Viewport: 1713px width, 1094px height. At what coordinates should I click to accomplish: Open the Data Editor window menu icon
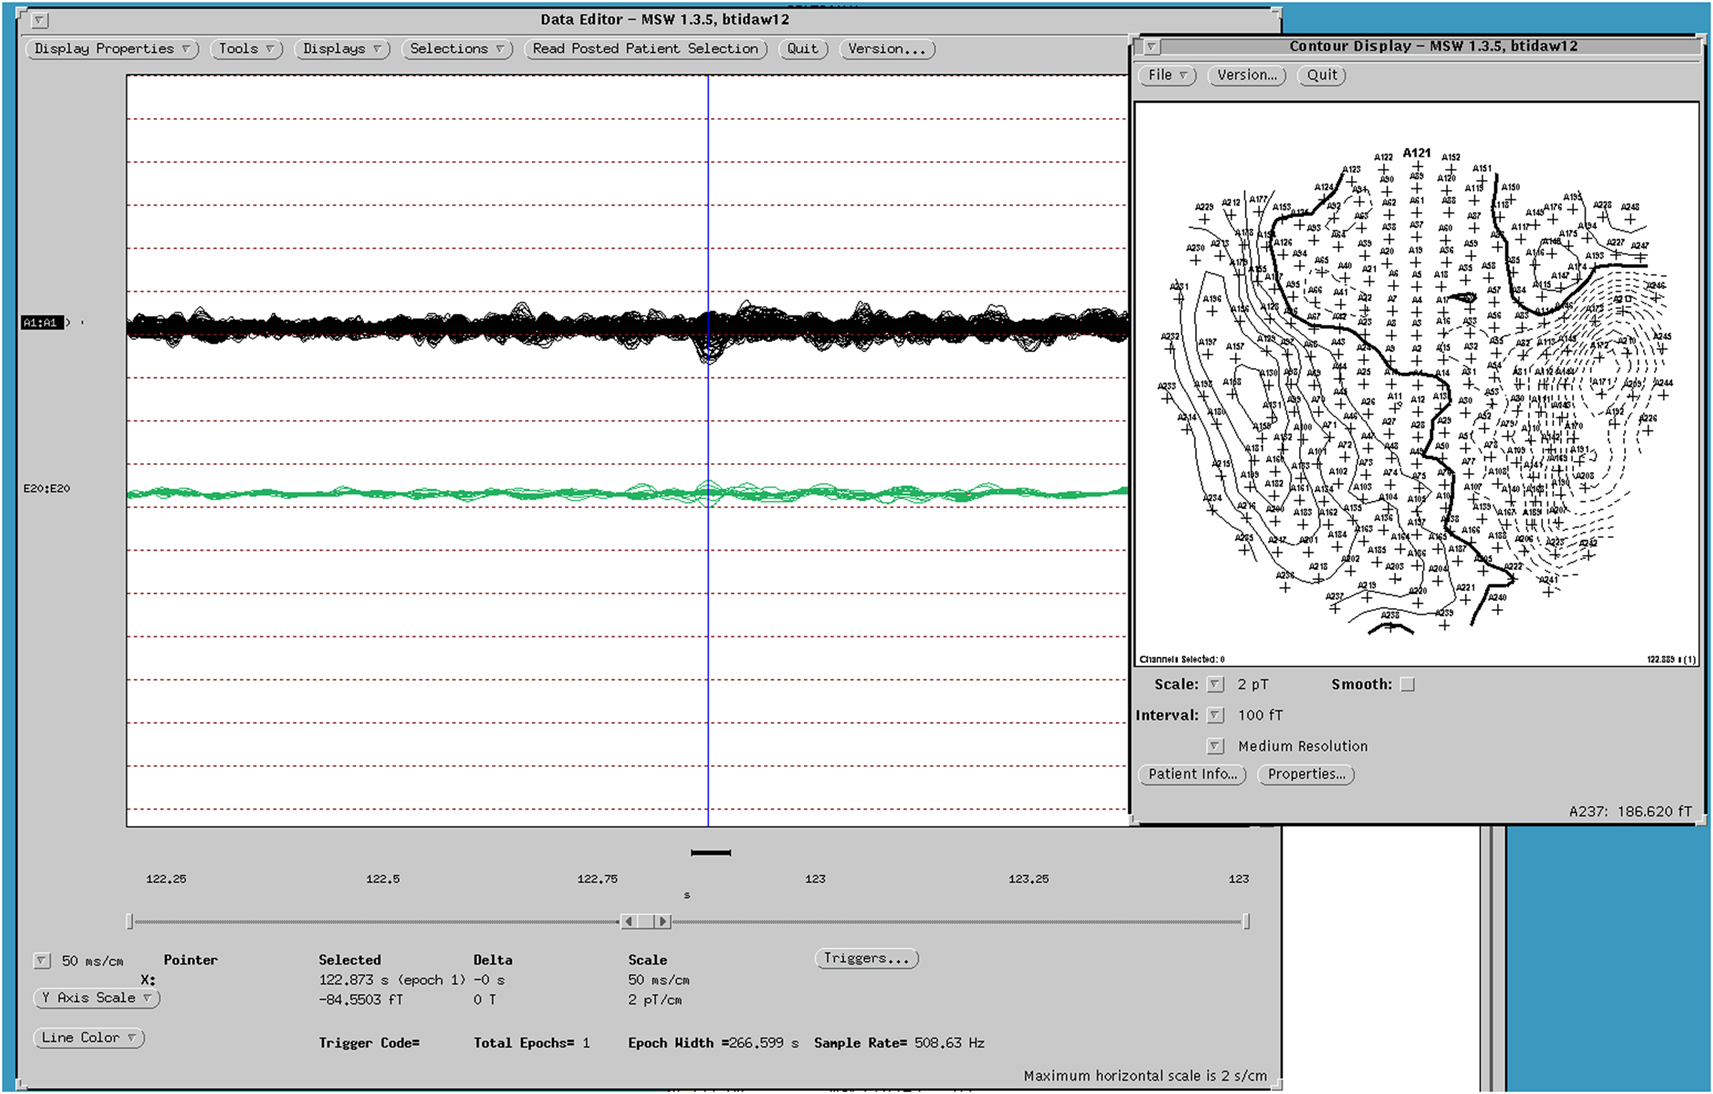tap(39, 20)
